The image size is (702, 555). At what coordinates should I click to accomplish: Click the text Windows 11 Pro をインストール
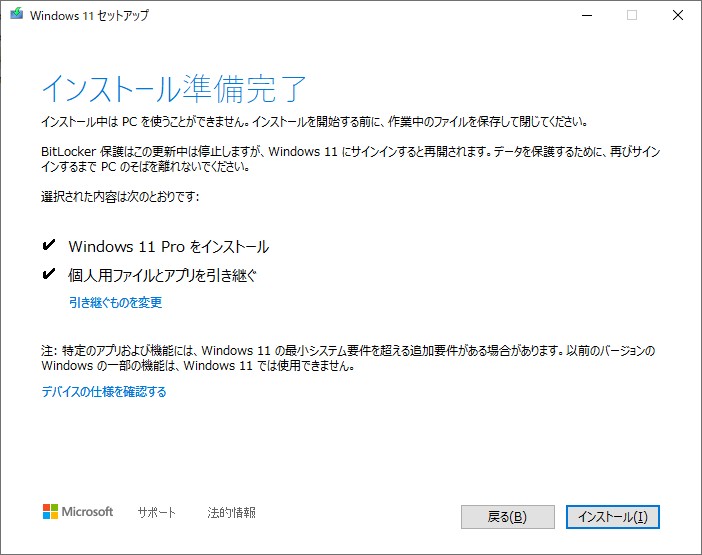click(x=169, y=247)
